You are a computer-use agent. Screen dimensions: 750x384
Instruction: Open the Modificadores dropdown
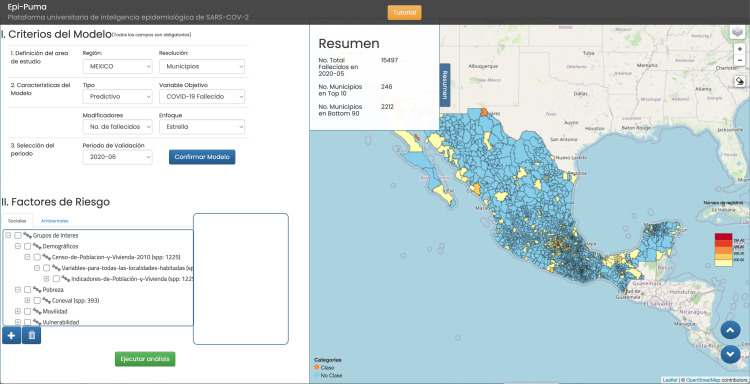(x=117, y=127)
